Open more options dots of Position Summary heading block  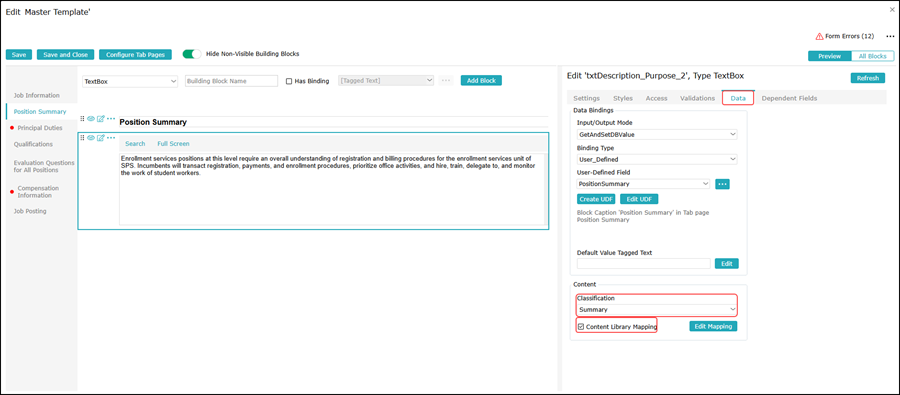point(111,119)
